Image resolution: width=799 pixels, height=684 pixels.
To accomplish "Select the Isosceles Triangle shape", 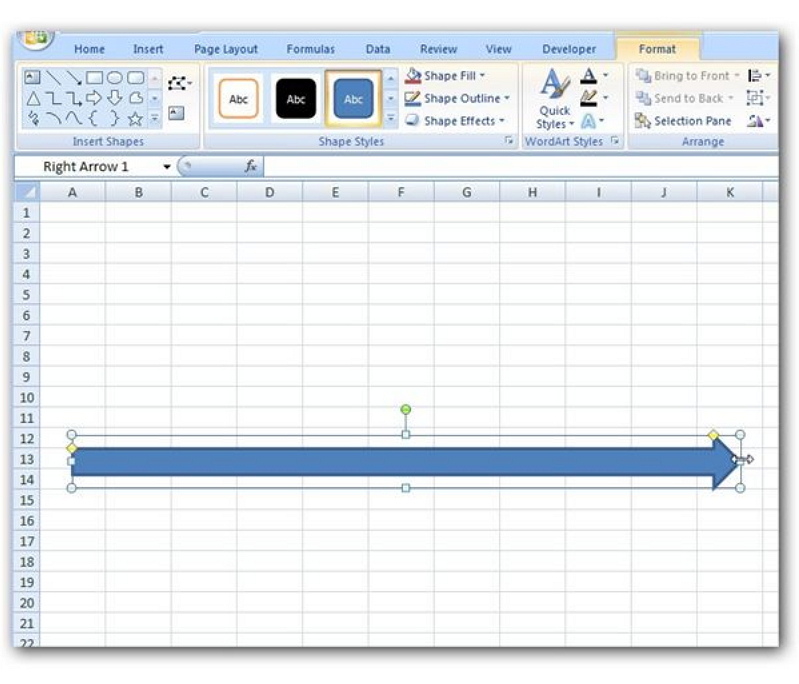I will (x=33, y=98).
